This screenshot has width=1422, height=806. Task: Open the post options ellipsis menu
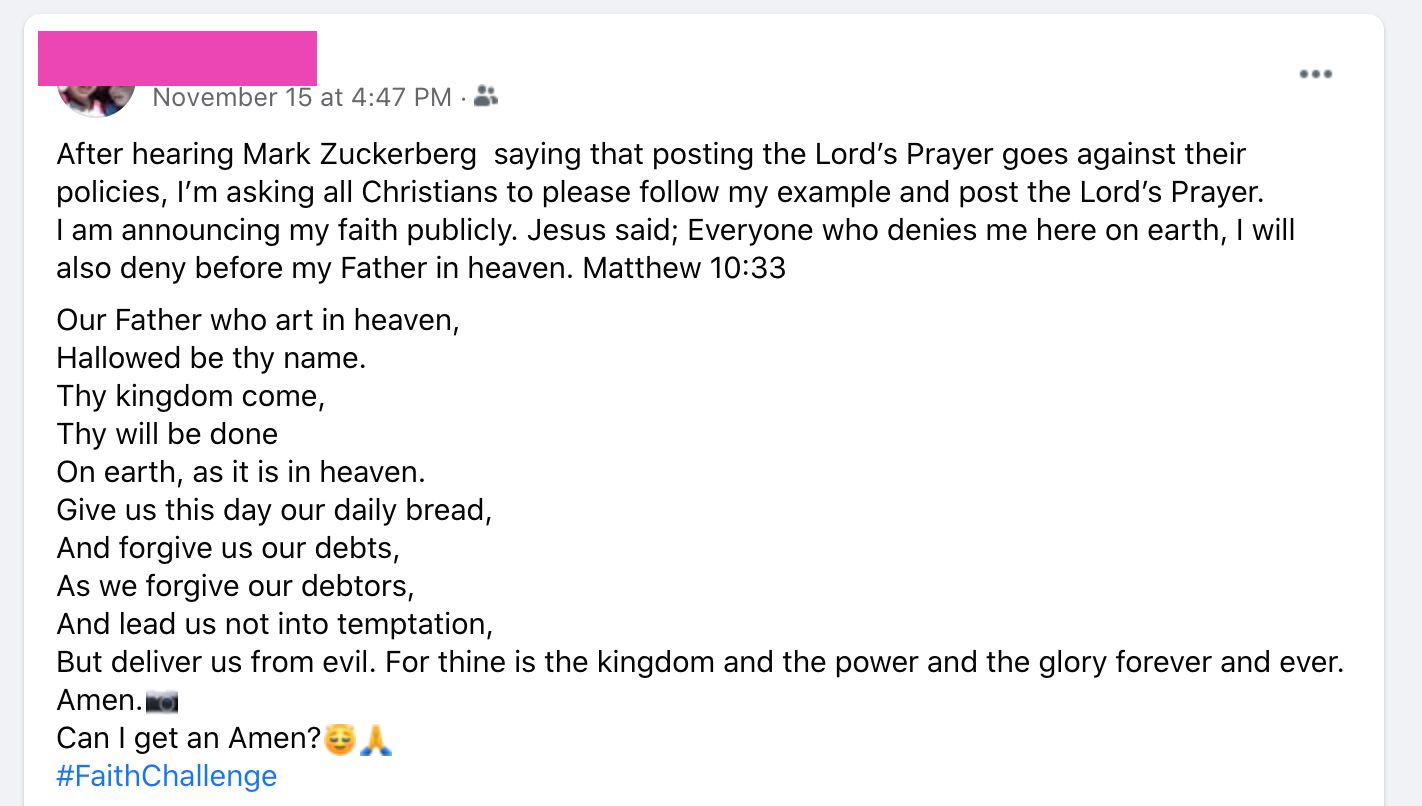tap(1315, 73)
